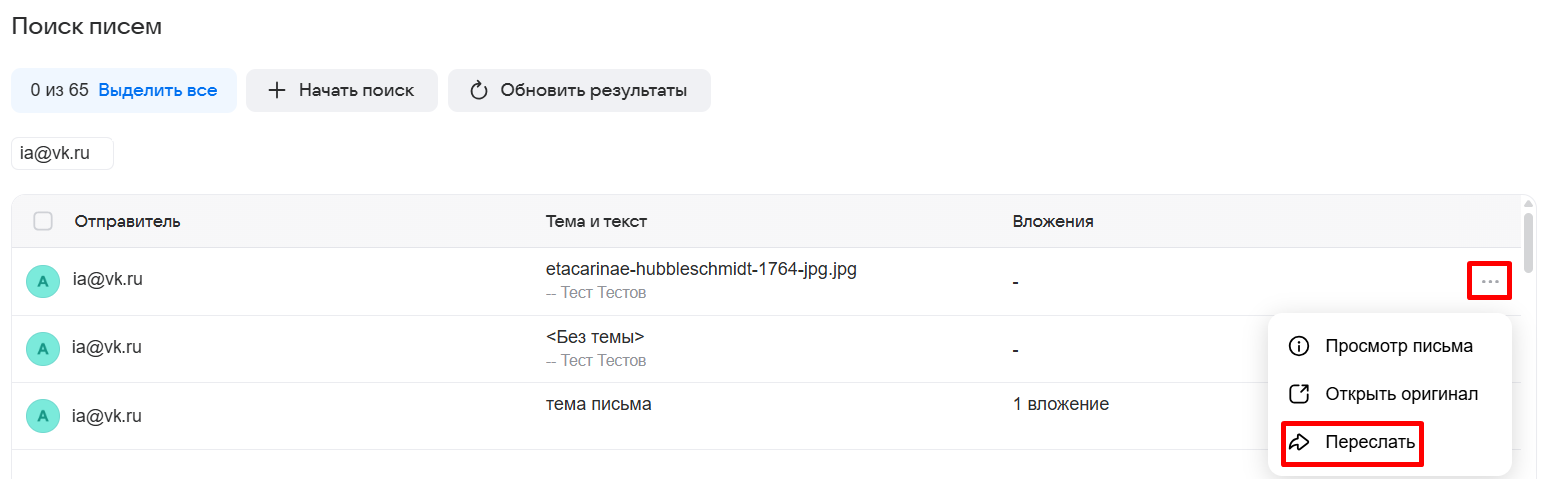
Task: Click the avatar of the first ia@vk.ru row
Action: click(x=42, y=282)
